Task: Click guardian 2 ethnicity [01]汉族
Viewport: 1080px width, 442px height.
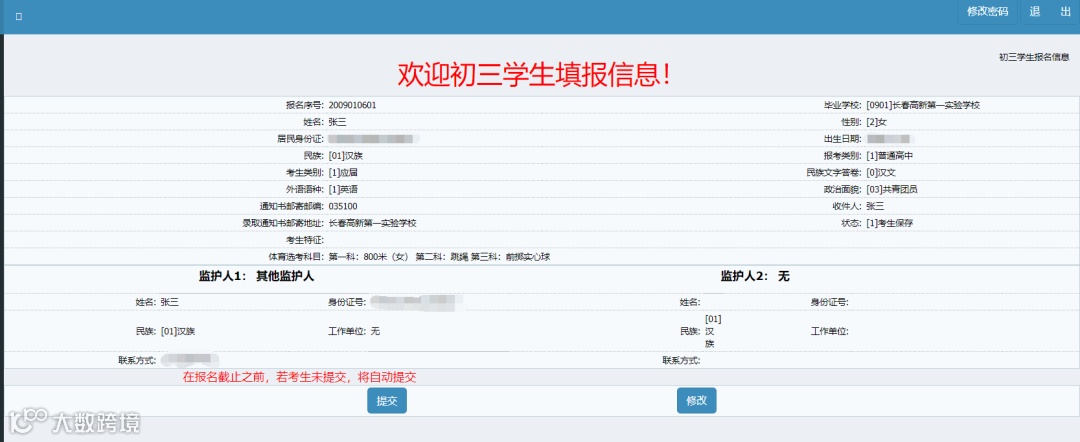Action: pos(714,331)
